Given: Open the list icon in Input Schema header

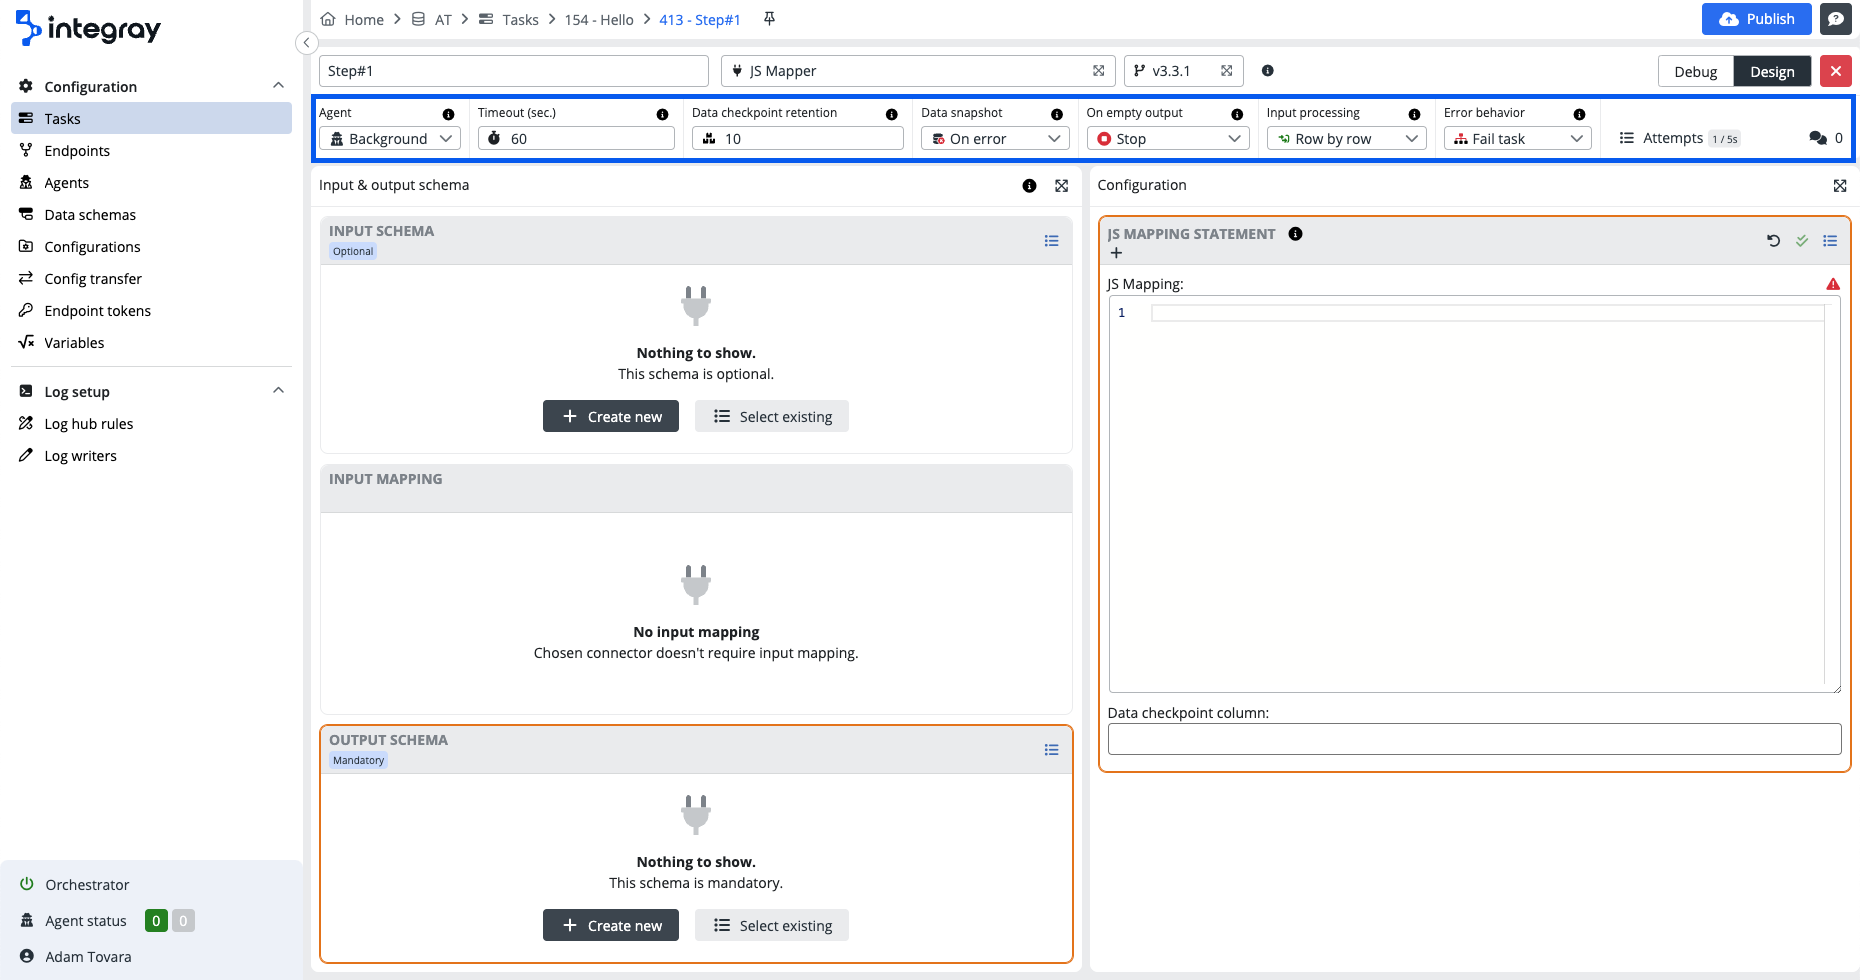Looking at the screenshot, I should pyautogui.click(x=1051, y=240).
